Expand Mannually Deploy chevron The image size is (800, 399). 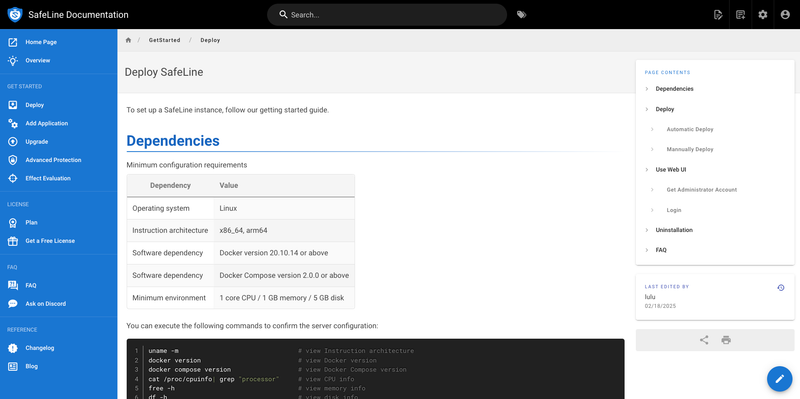652,149
